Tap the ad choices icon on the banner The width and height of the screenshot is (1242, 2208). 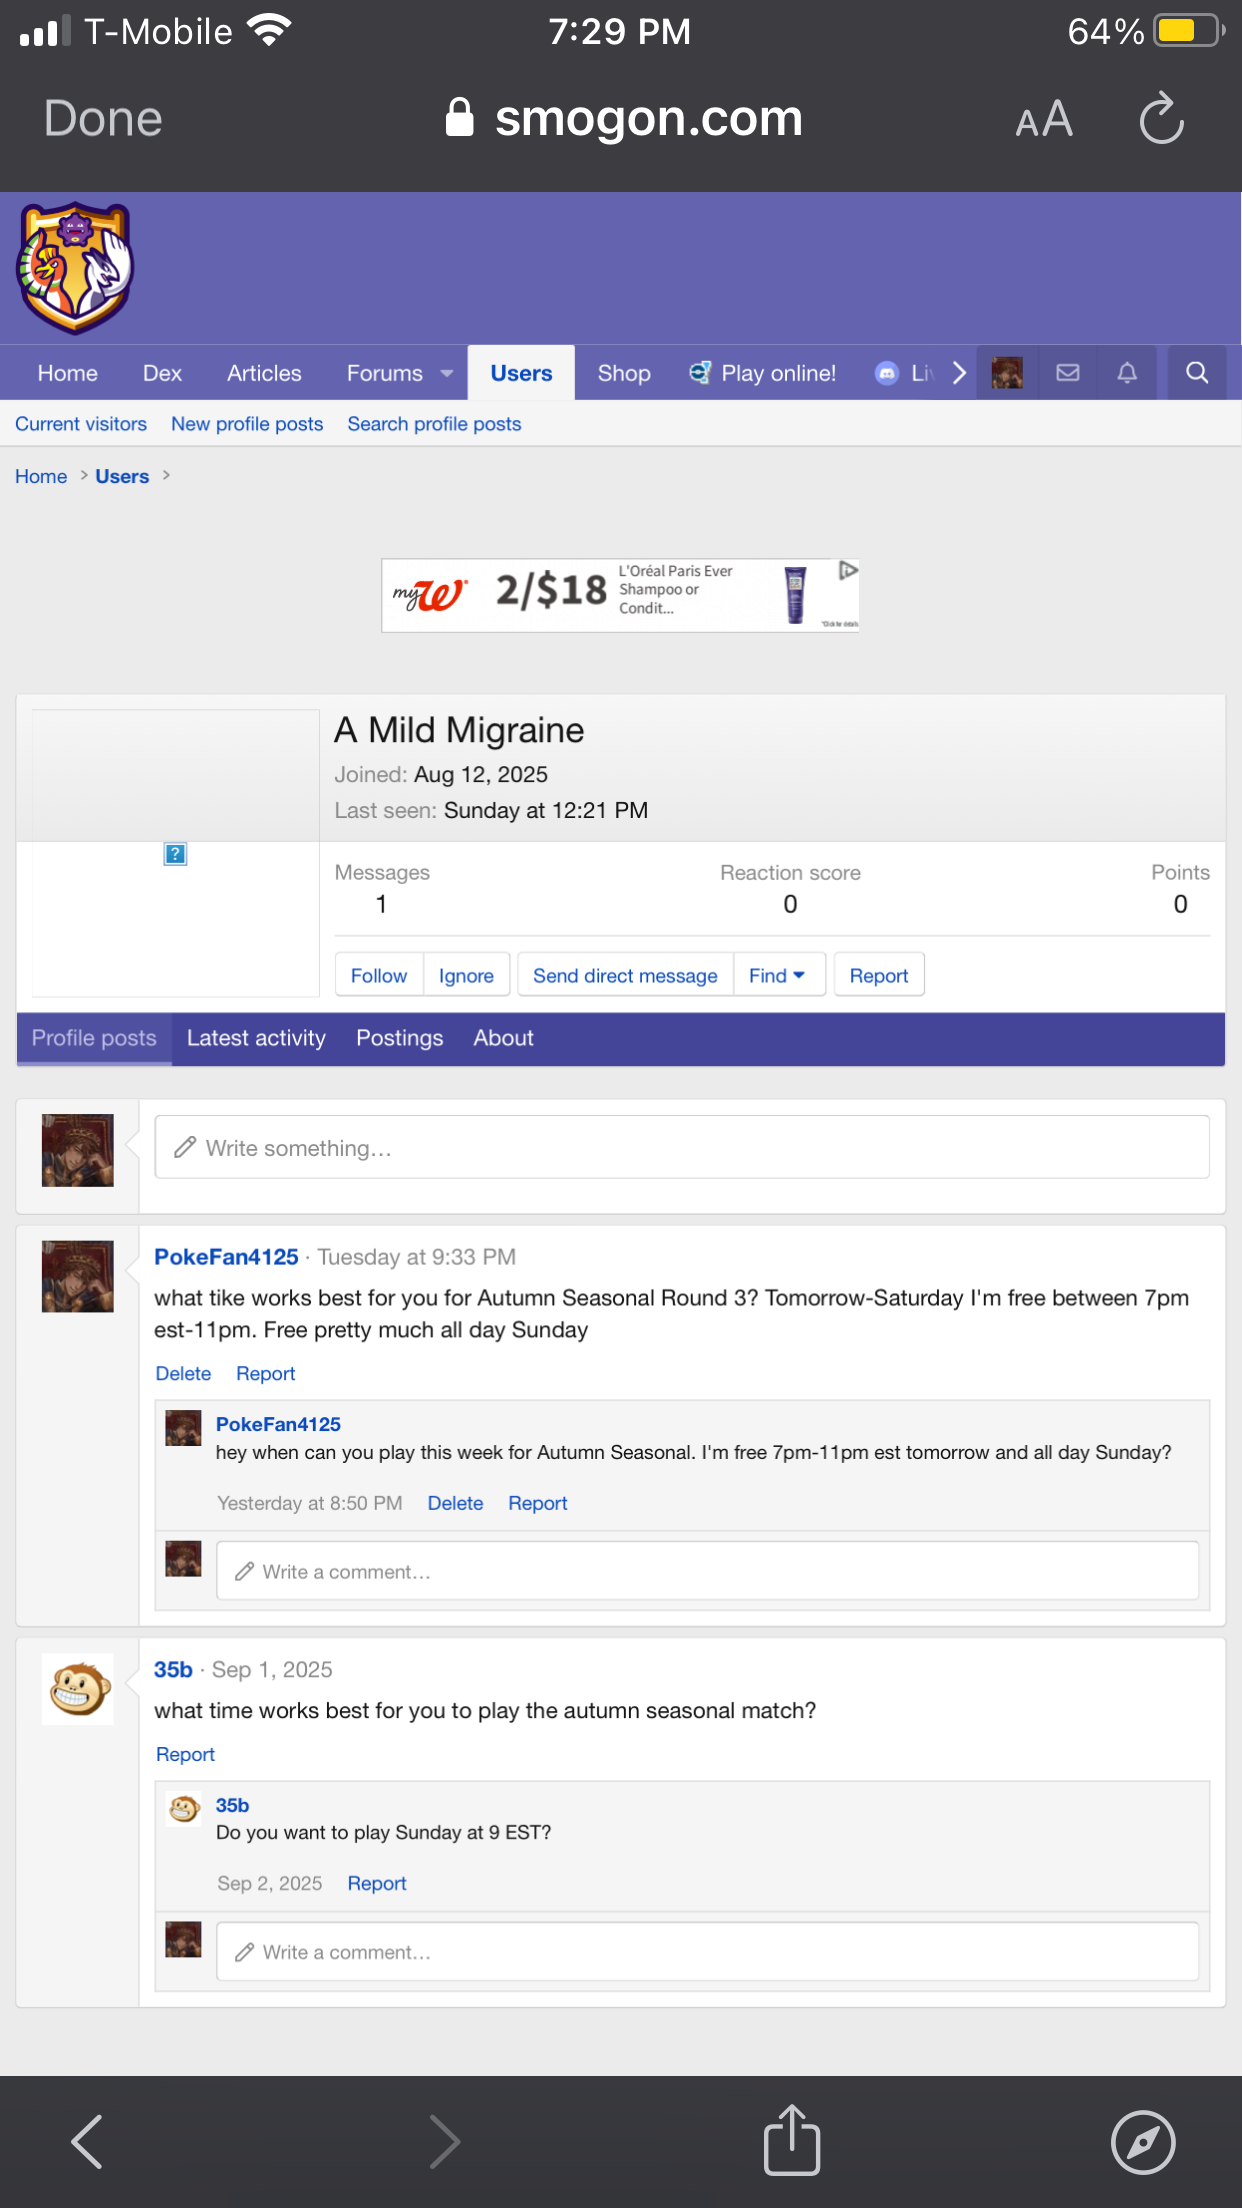click(x=848, y=570)
